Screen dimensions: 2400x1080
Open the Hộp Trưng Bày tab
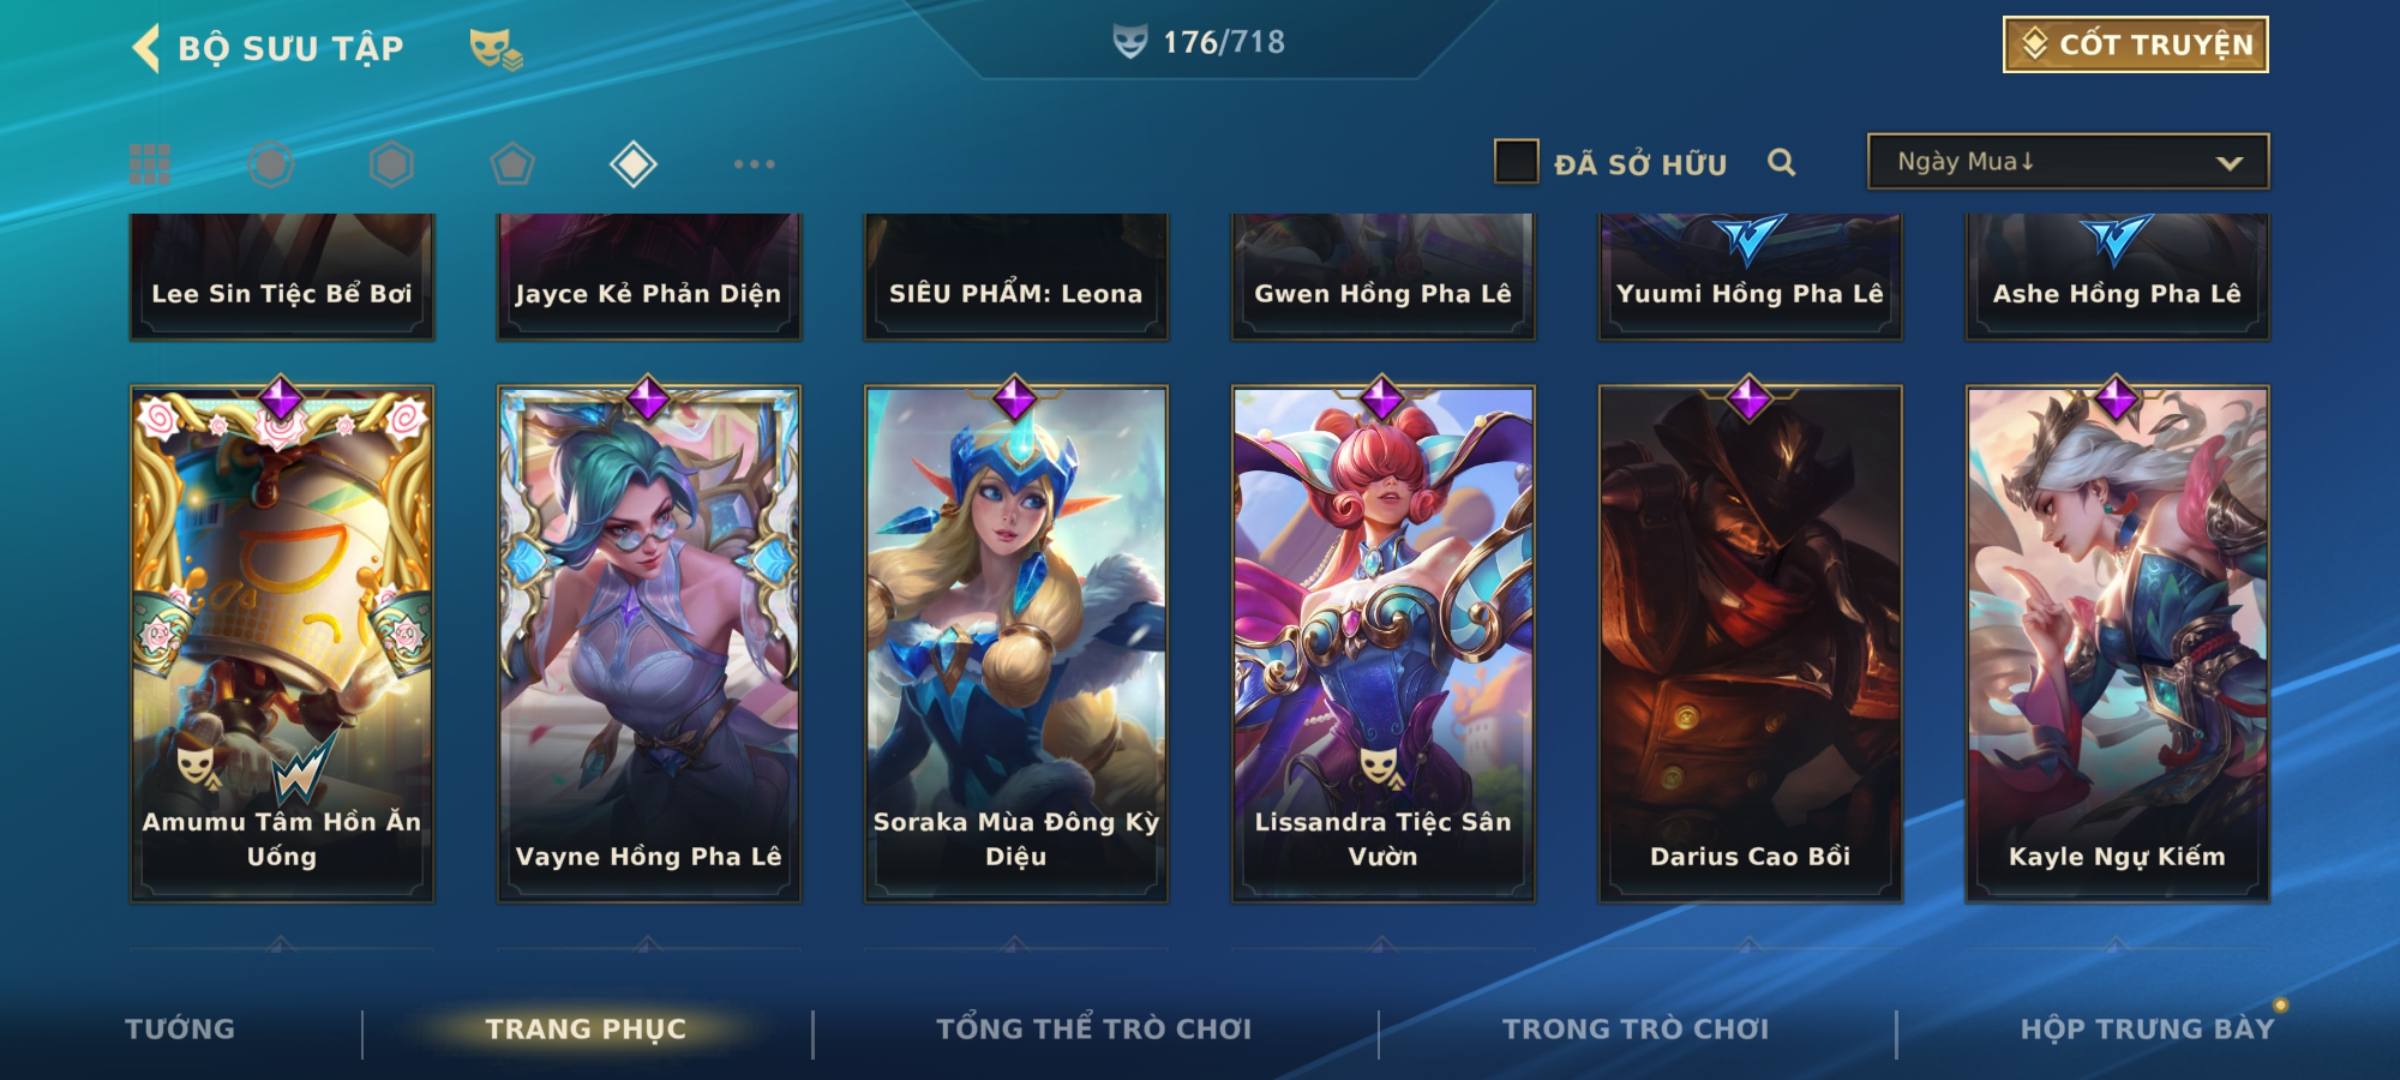click(x=2147, y=1029)
